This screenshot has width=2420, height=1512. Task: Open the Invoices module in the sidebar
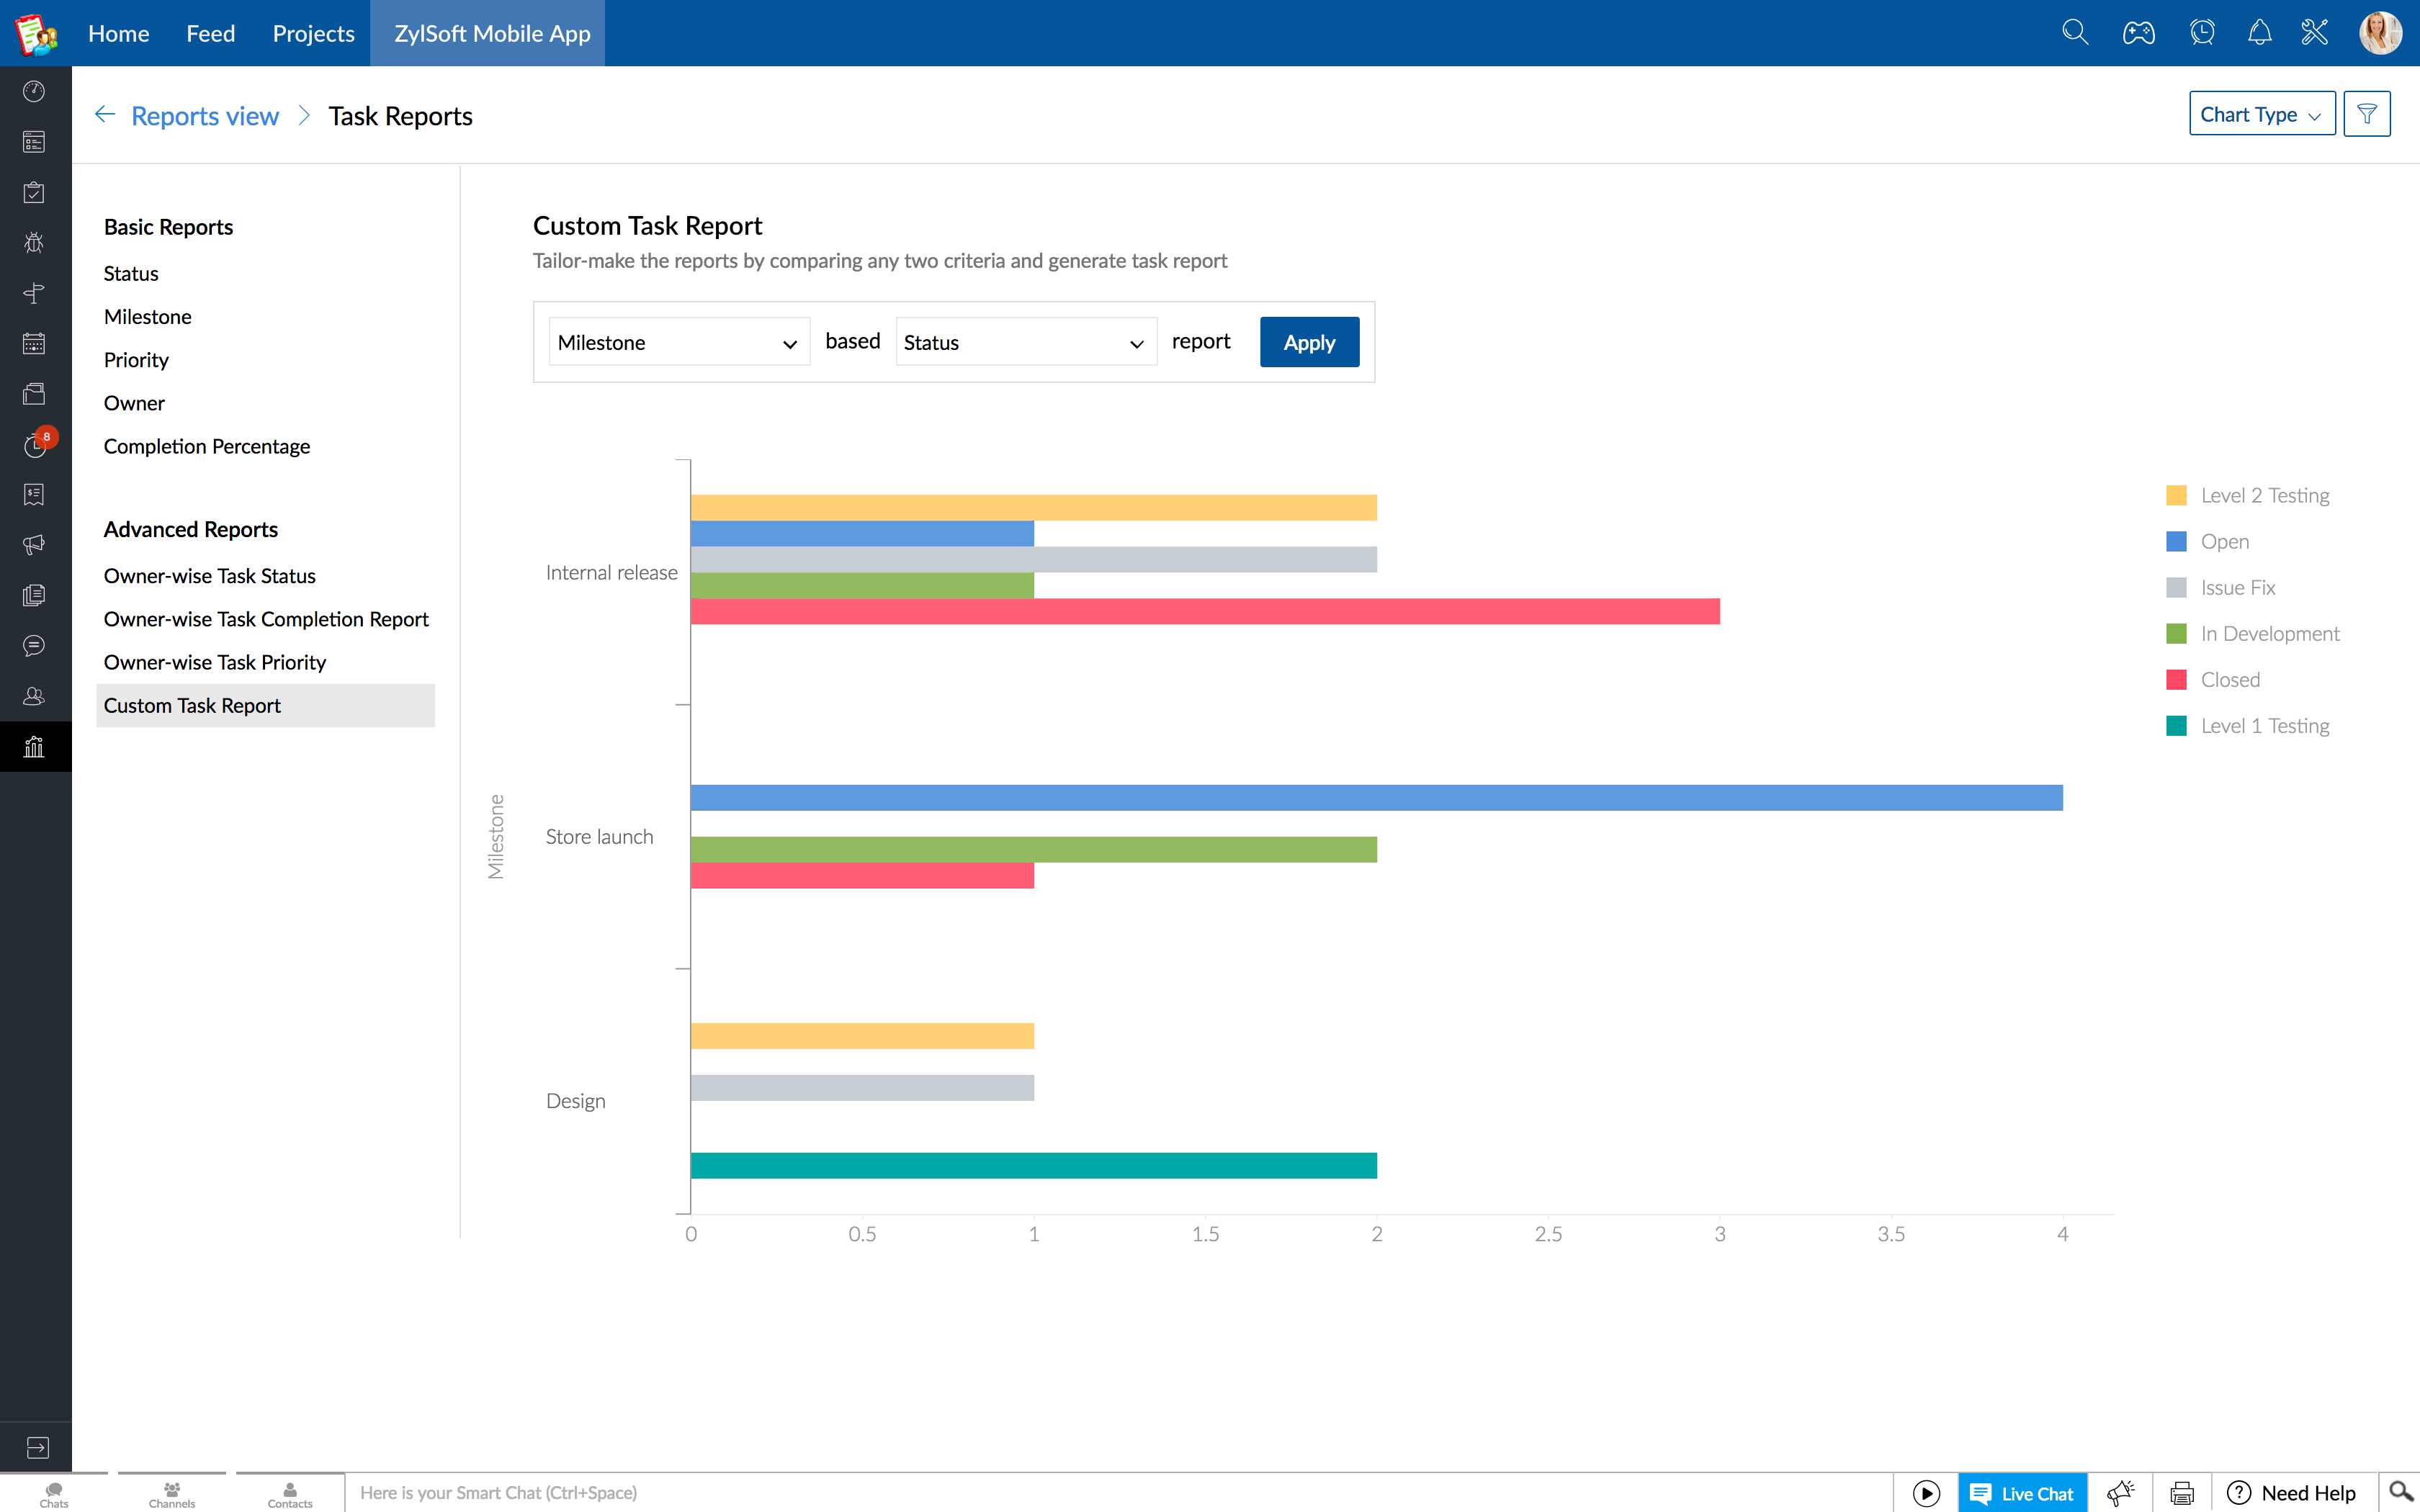tap(34, 494)
